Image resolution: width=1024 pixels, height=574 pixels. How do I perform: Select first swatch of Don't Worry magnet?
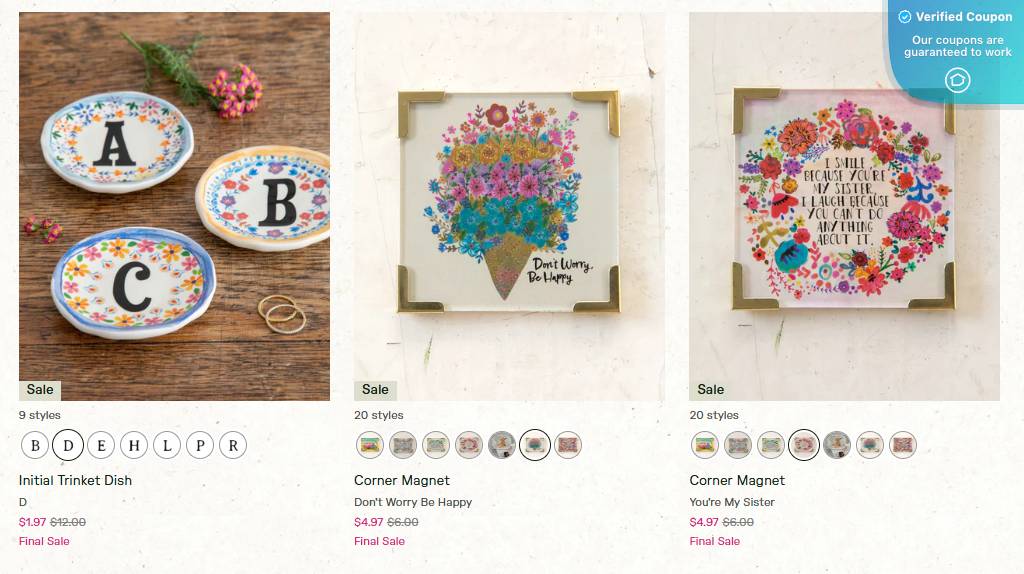pos(370,445)
